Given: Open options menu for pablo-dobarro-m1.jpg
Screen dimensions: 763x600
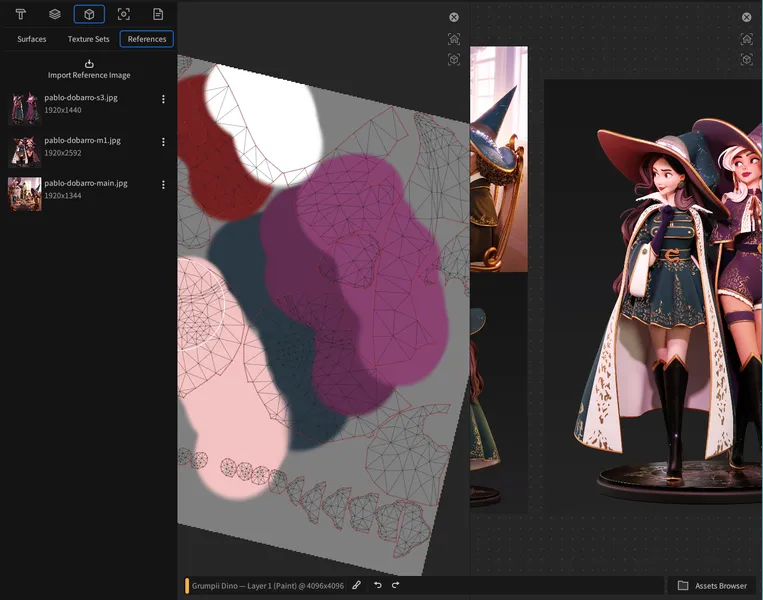Looking at the screenshot, I should [164, 142].
